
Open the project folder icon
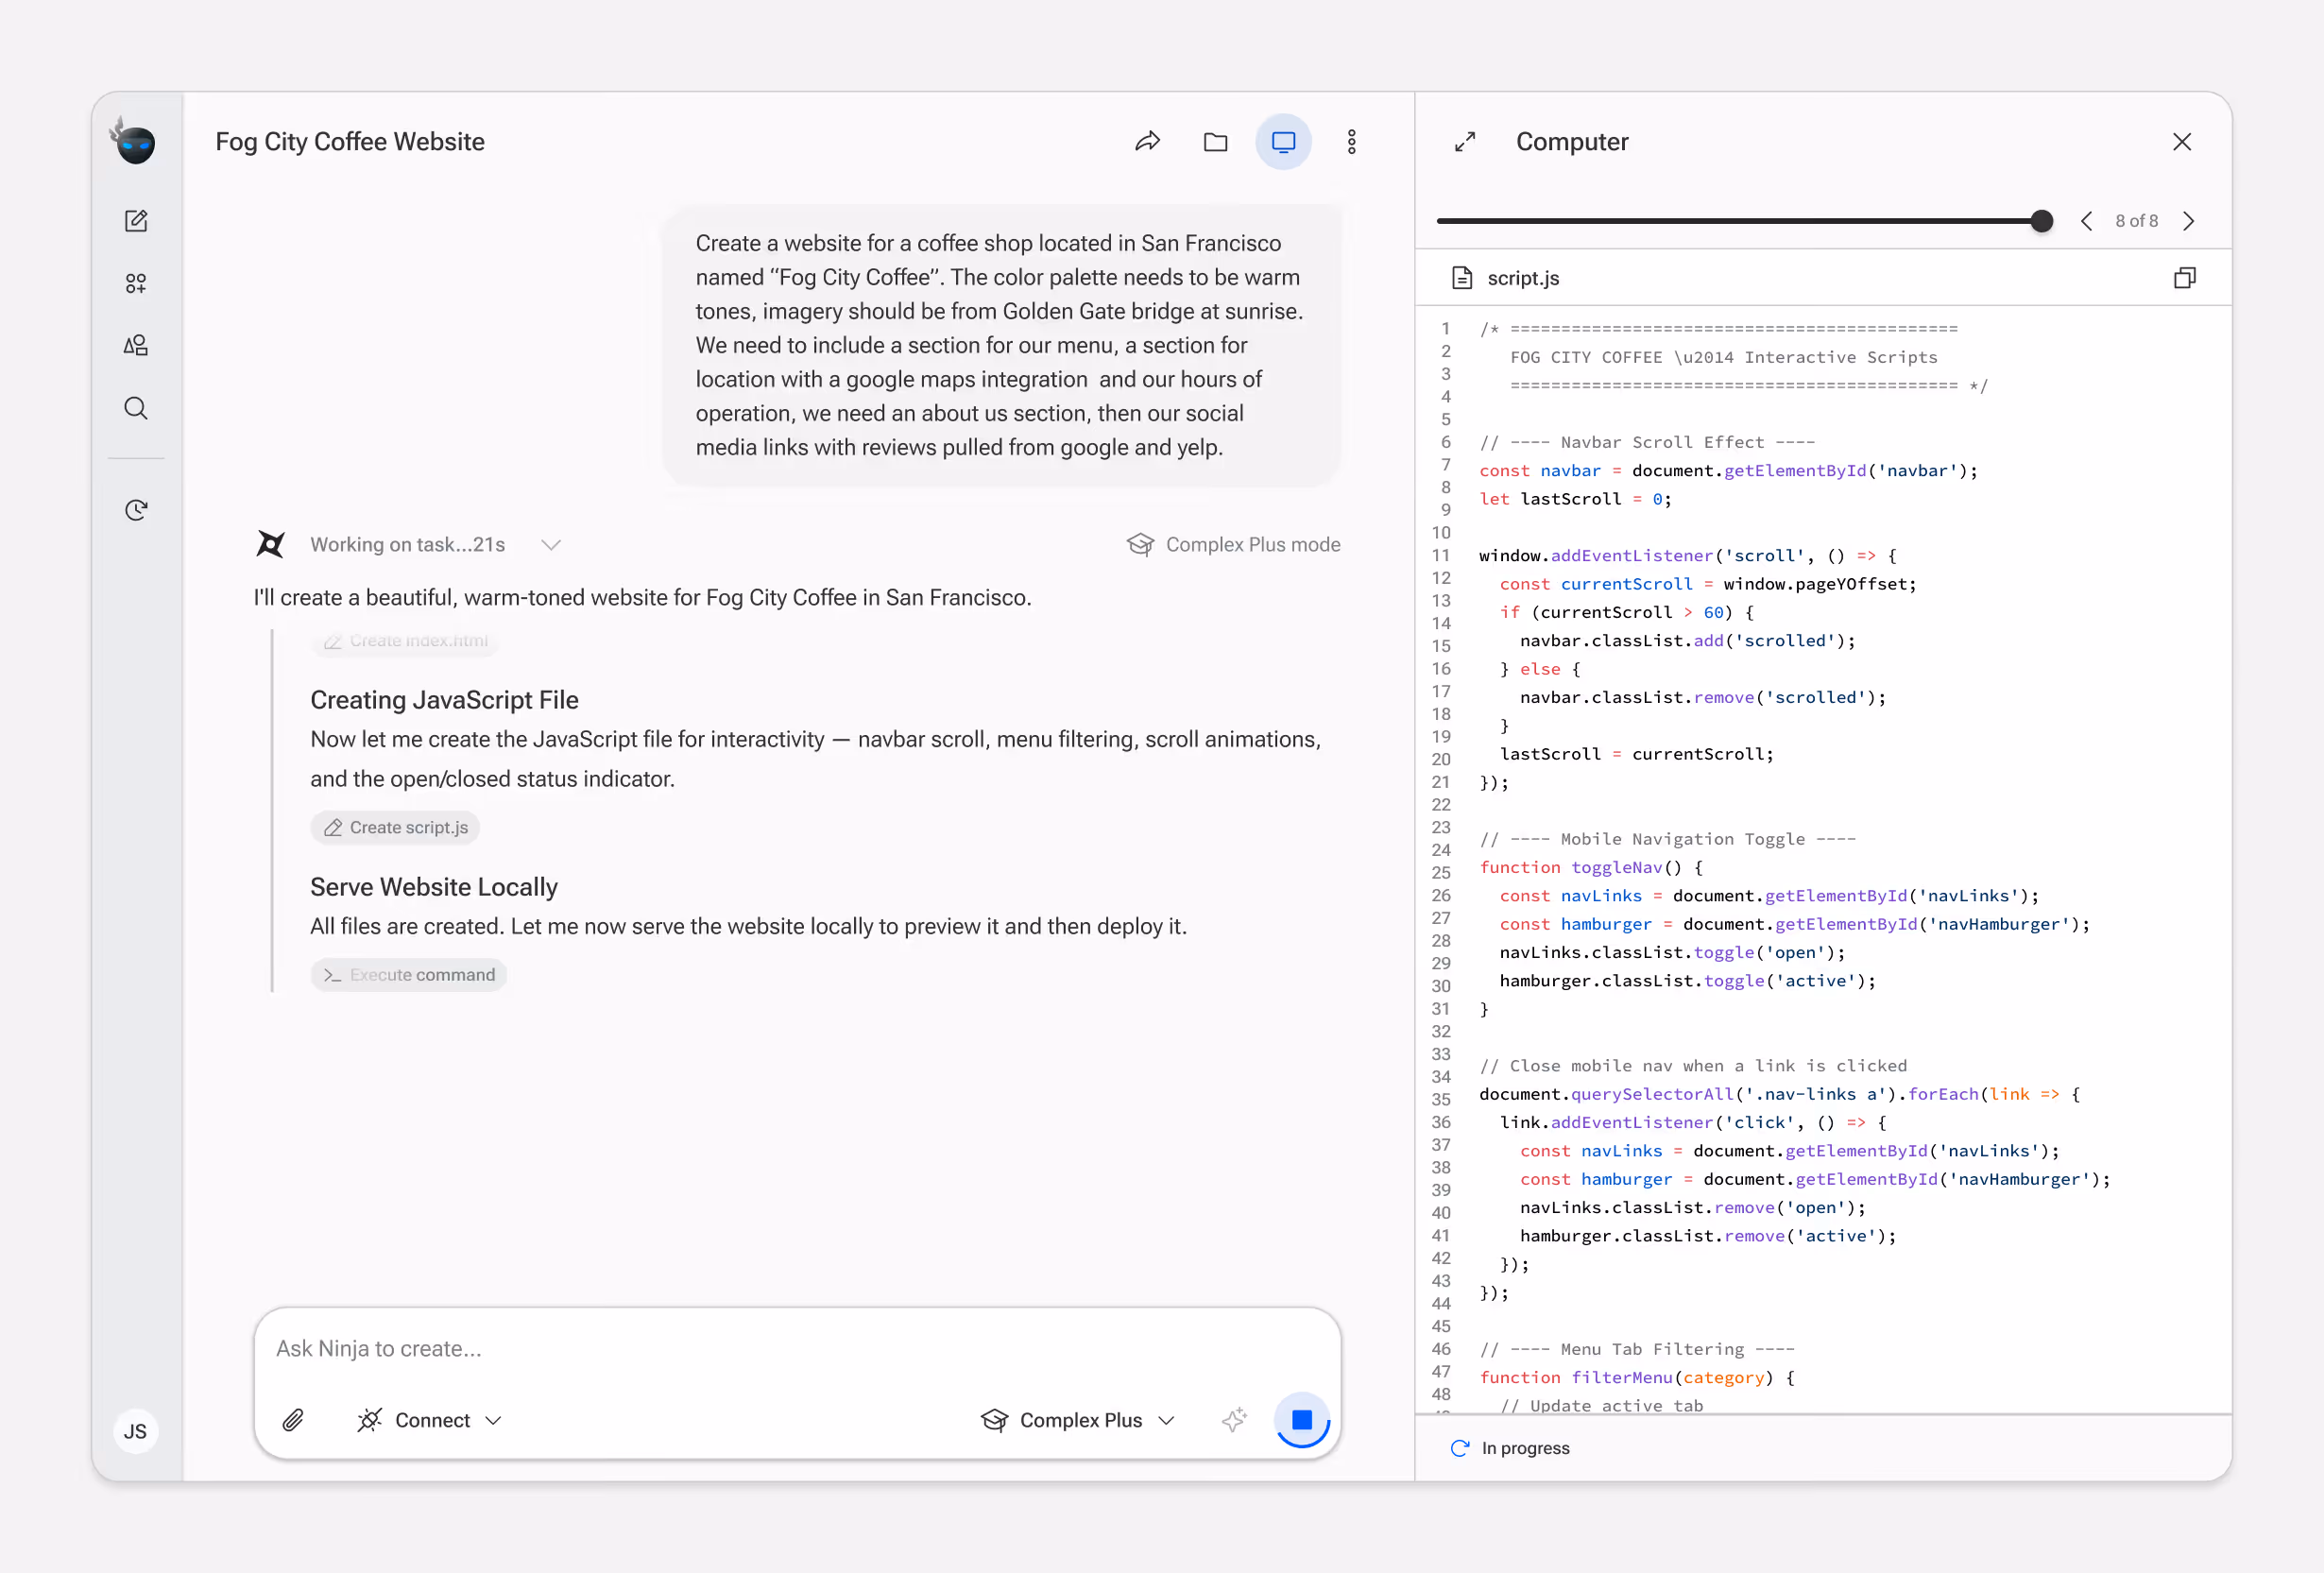tap(1215, 142)
